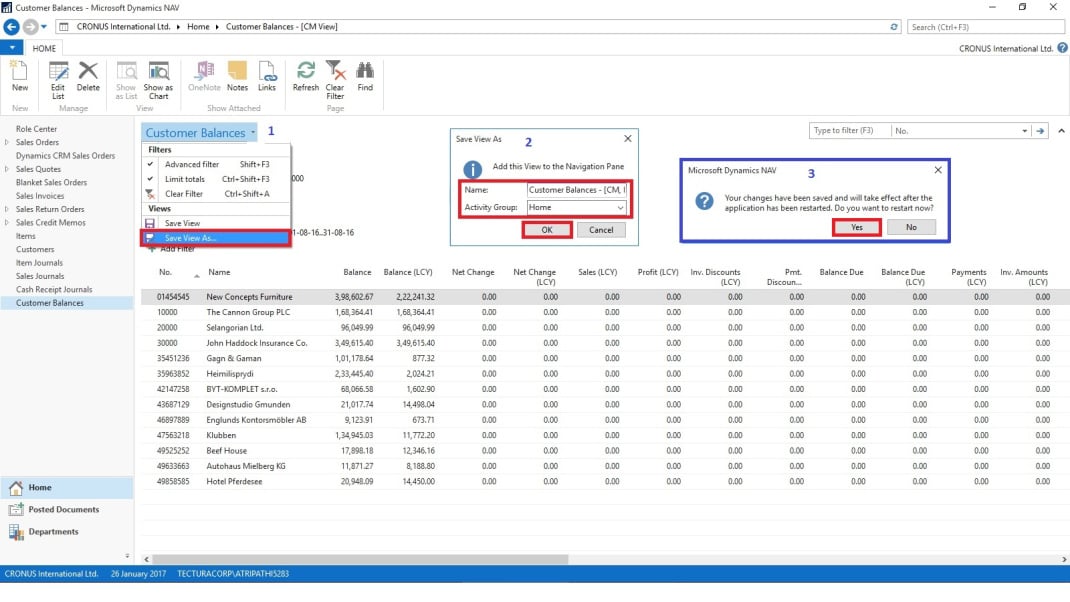Confirm restart by clicking Yes
Image resolution: width=1070 pixels, height=602 pixels.
coord(856,227)
